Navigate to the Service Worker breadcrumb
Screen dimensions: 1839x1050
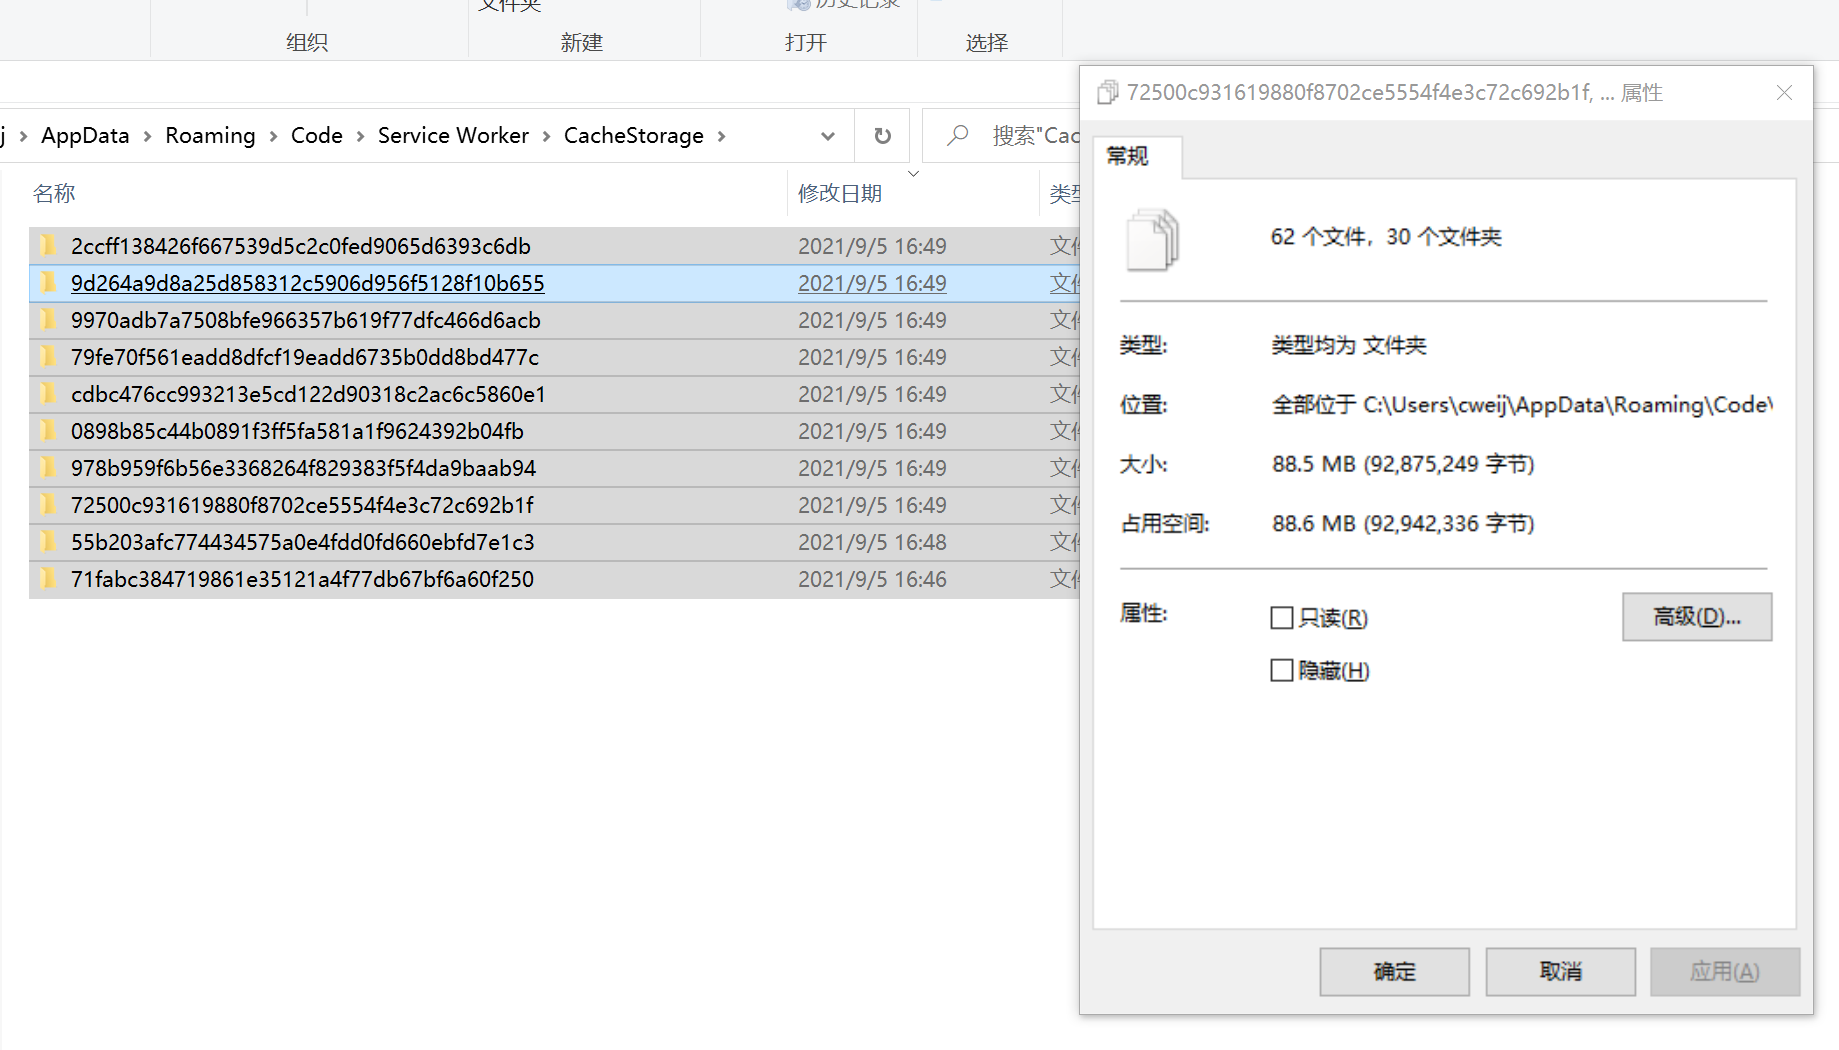point(453,135)
